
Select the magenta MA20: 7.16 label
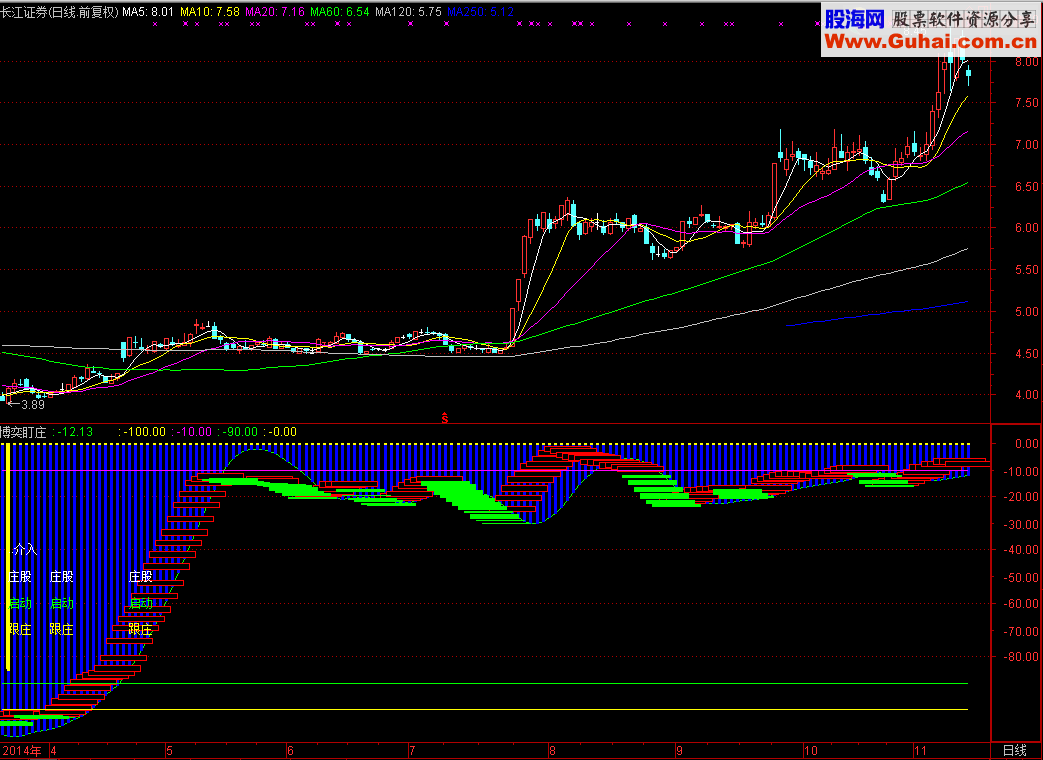click(275, 11)
